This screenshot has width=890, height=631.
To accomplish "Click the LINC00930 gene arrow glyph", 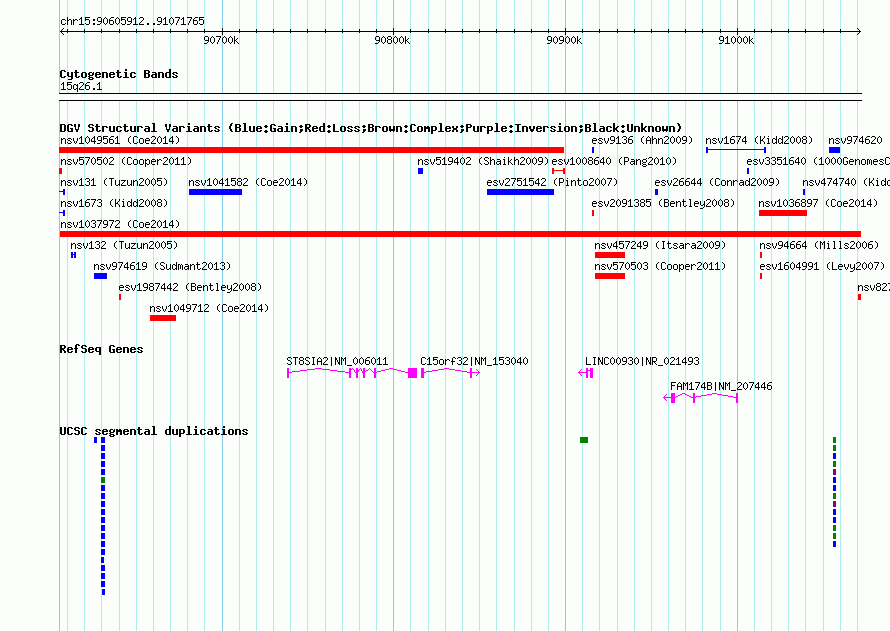I will (x=586, y=373).
